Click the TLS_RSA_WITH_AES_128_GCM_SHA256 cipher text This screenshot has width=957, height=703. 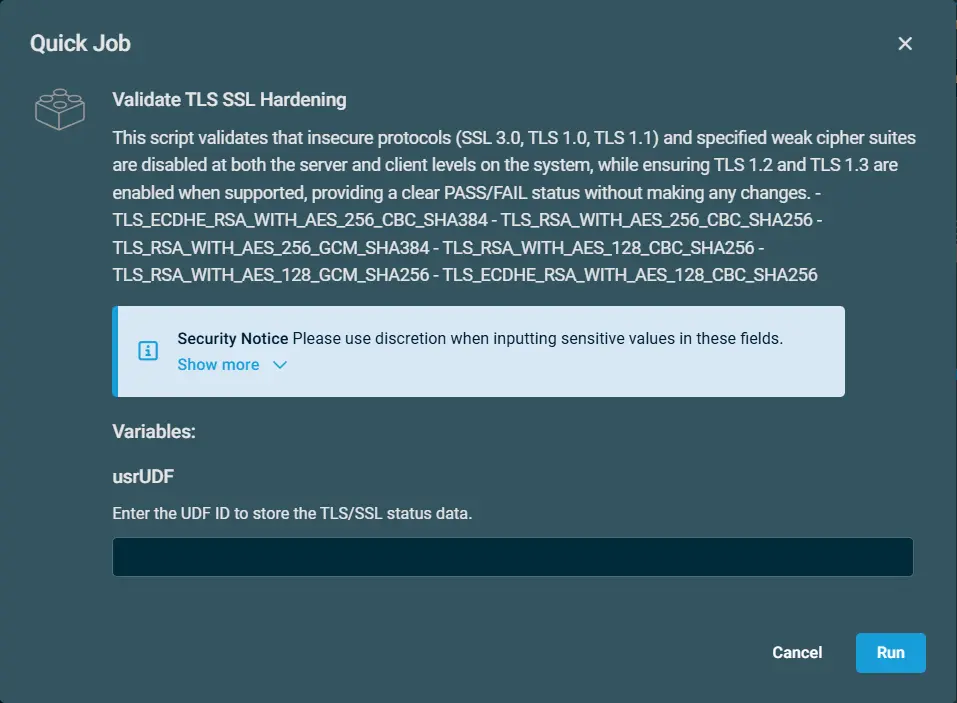(271, 275)
